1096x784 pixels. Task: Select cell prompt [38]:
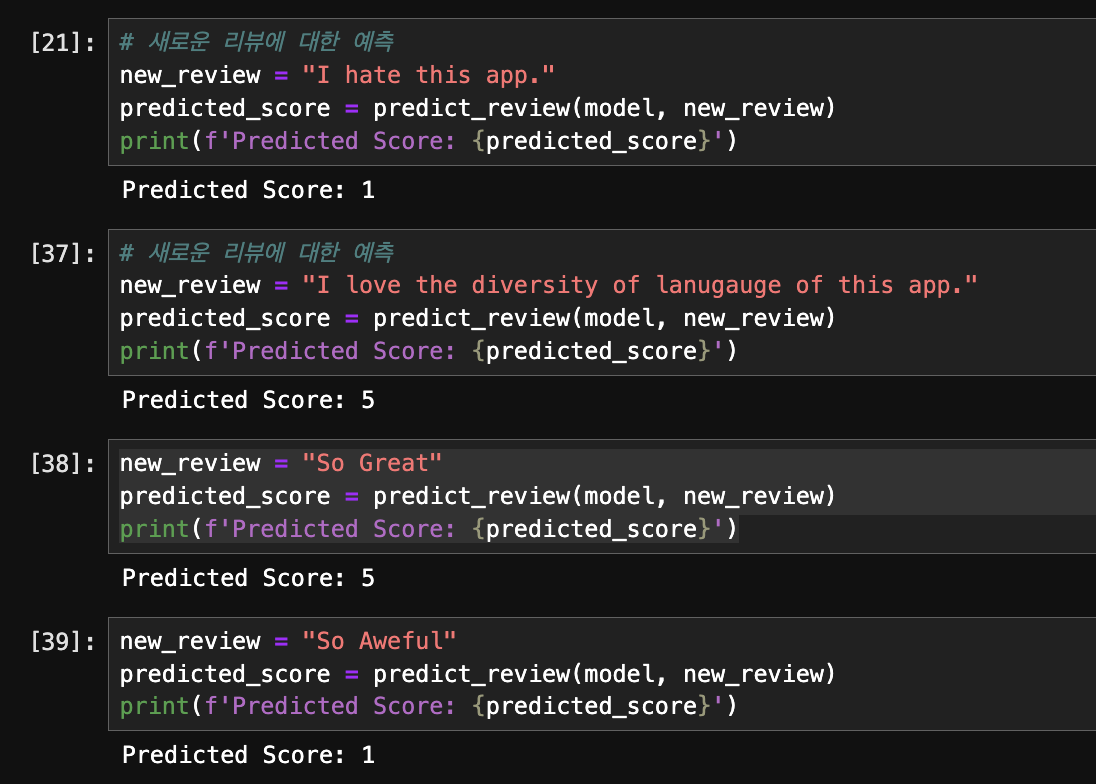[62, 464]
